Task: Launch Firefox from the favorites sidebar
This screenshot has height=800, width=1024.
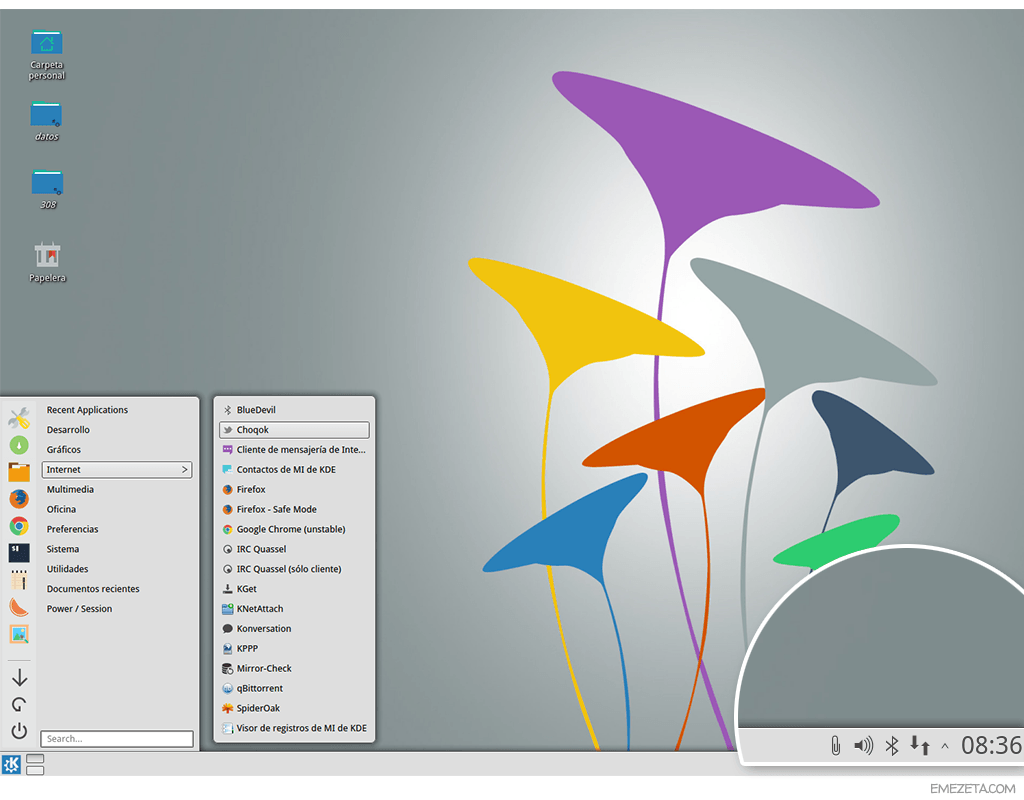Action: tap(19, 499)
